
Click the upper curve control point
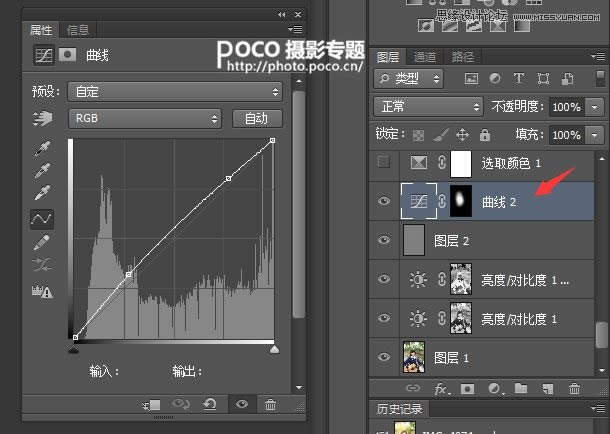[229, 178]
